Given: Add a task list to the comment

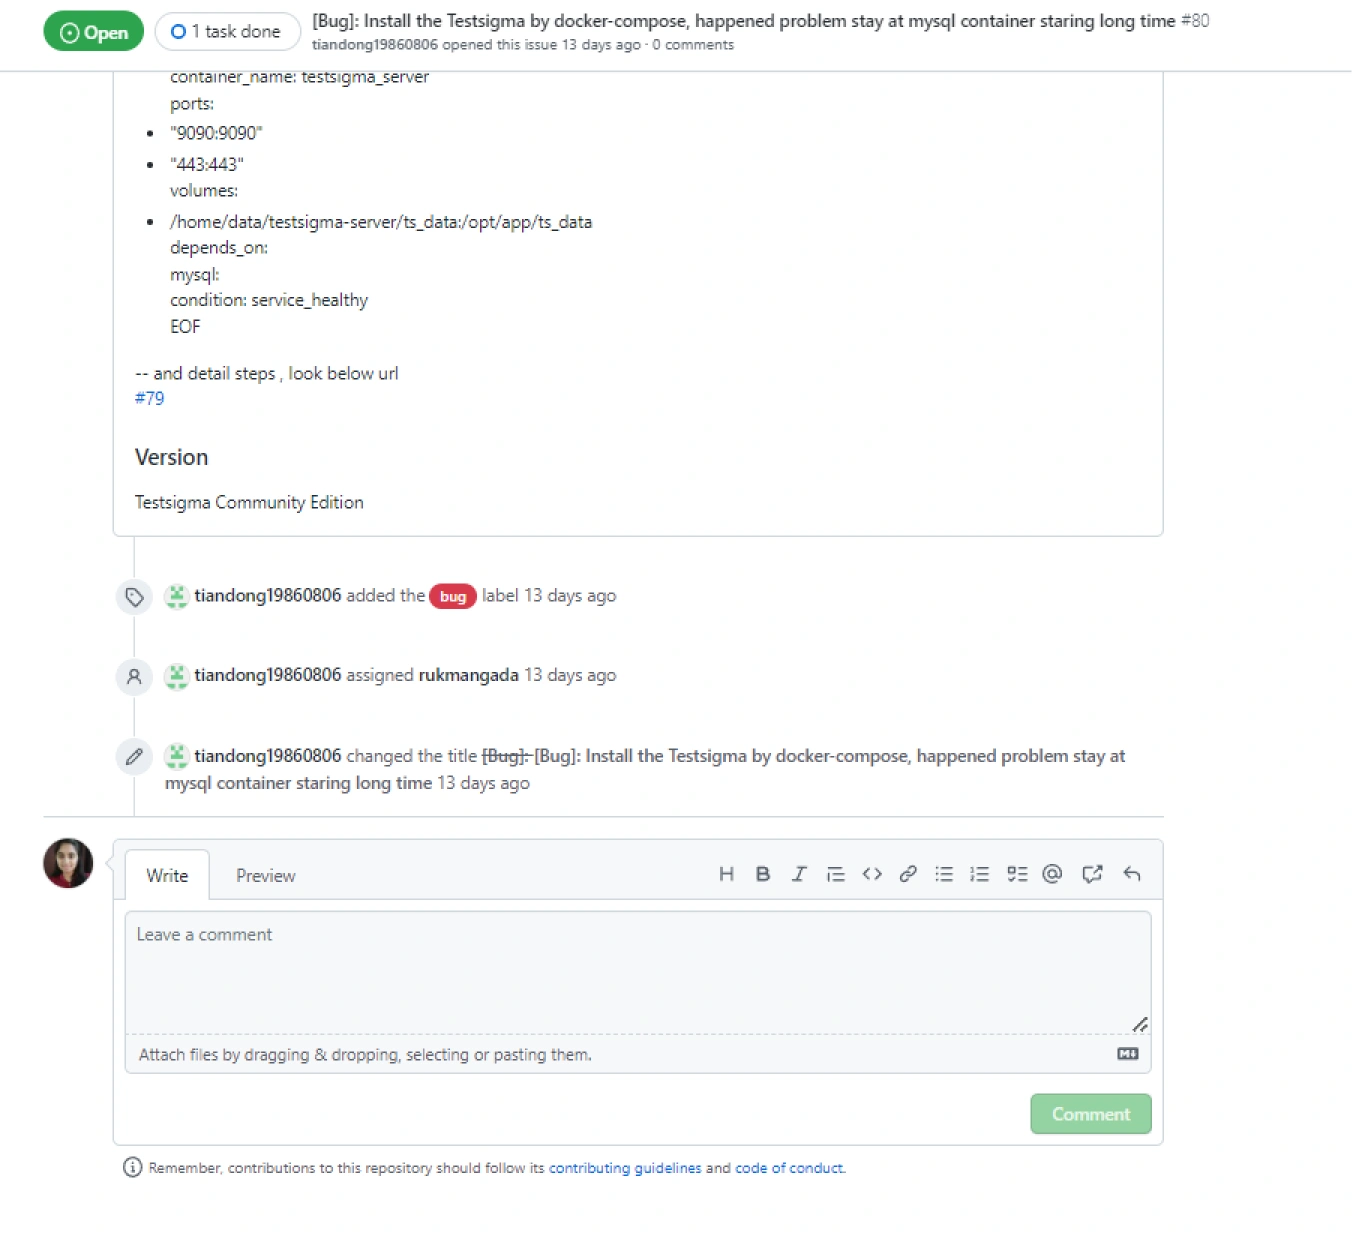Looking at the screenshot, I should [x=1017, y=875].
